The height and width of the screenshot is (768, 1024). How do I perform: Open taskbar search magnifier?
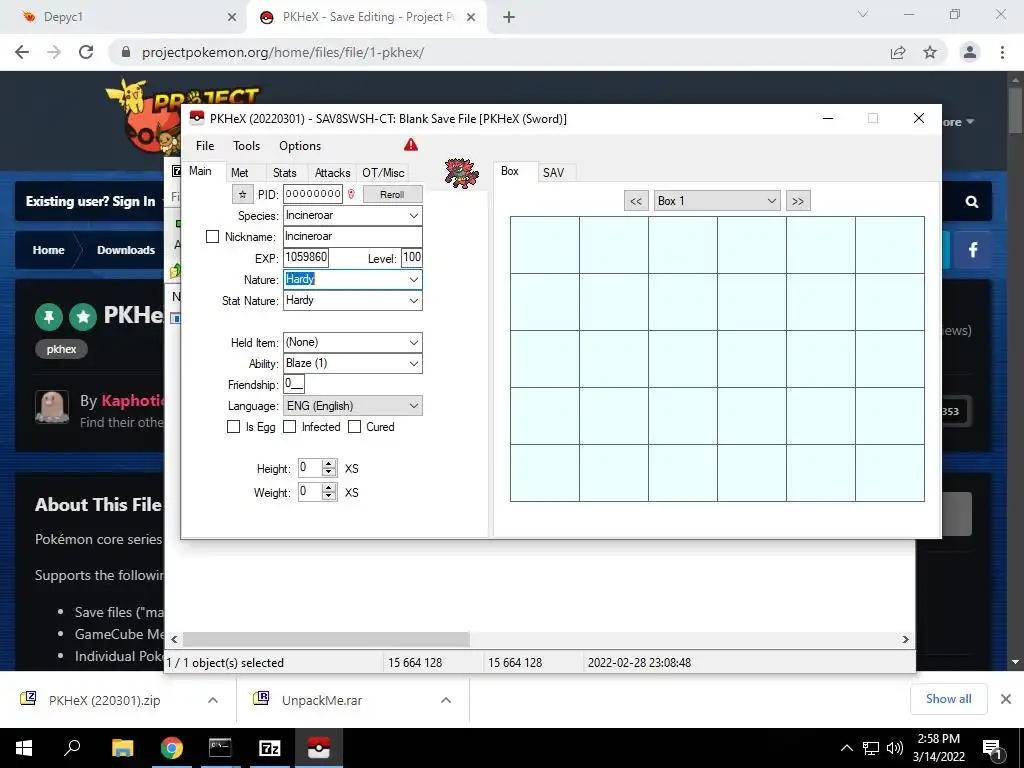[x=72, y=748]
